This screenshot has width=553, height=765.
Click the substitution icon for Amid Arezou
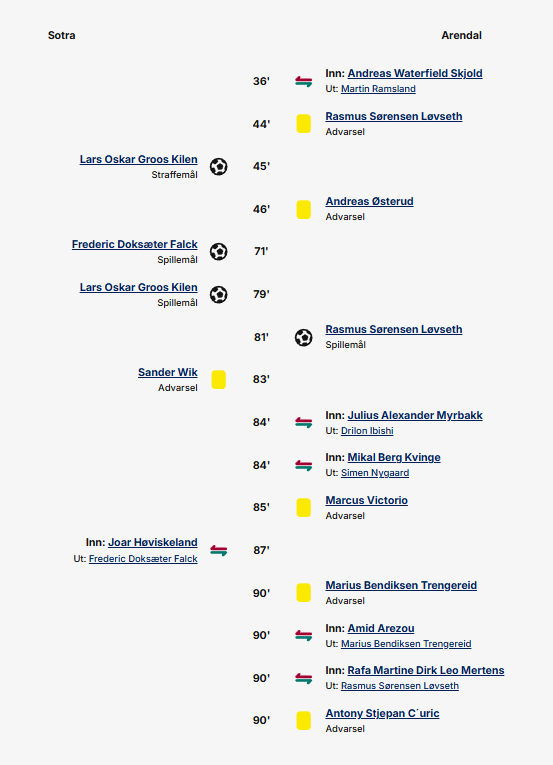pyautogui.click(x=304, y=636)
